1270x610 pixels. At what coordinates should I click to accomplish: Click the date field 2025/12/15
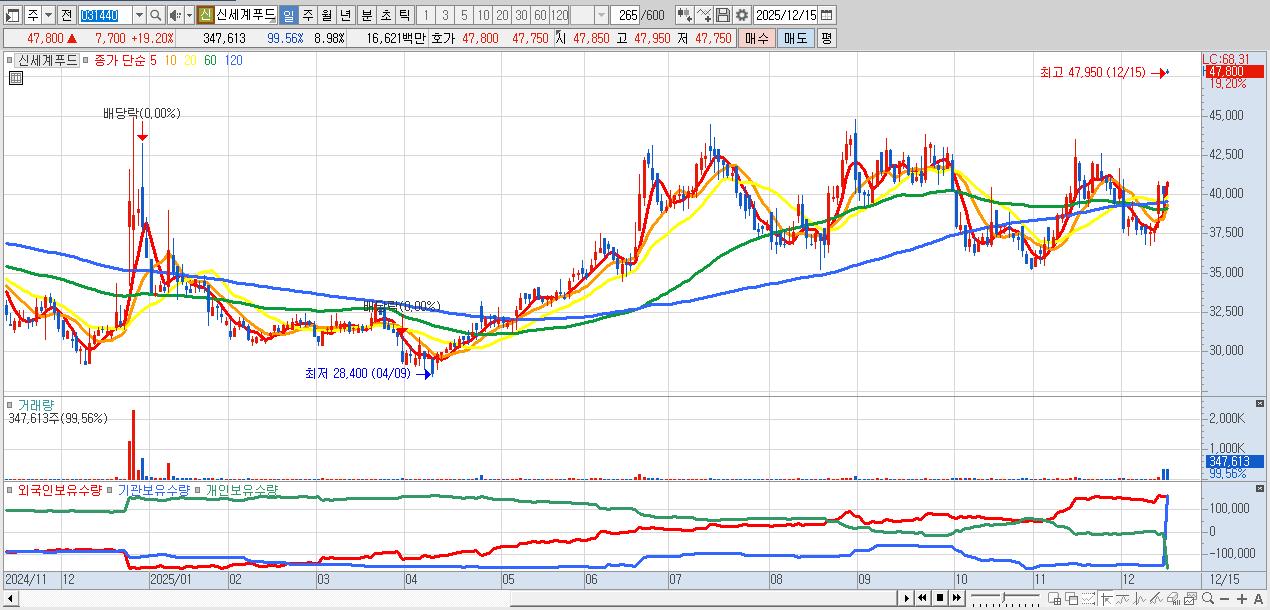click(x=786, y=15)
